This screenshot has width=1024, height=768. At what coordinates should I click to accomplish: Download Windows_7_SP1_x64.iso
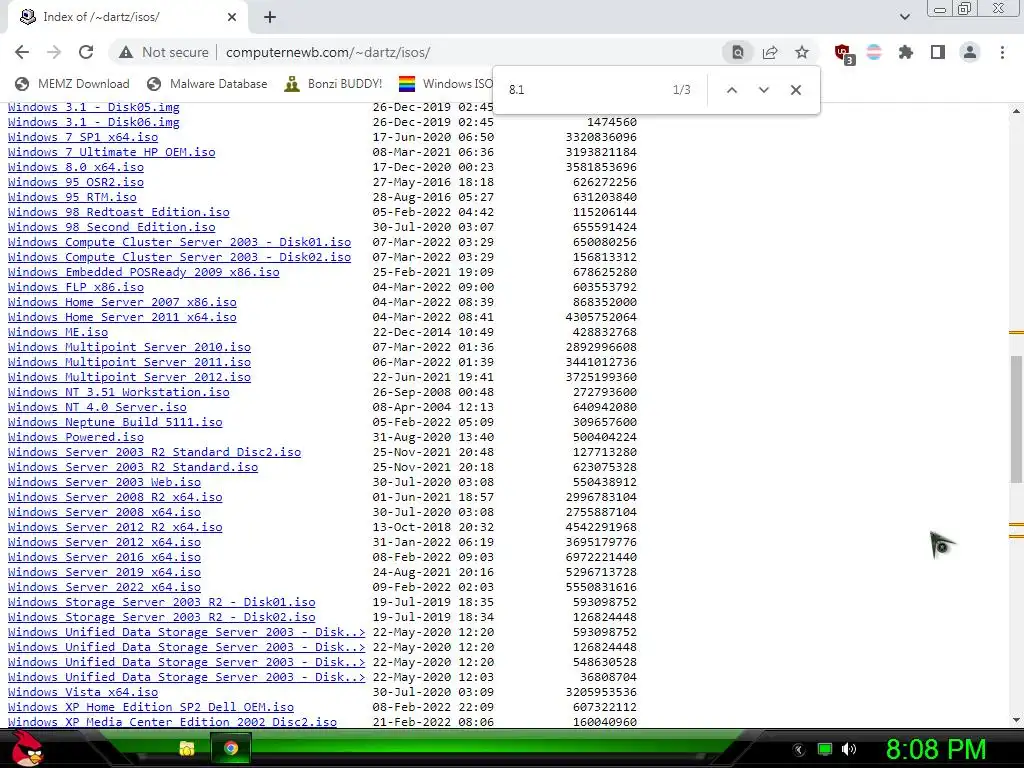(x=83, y=137)
